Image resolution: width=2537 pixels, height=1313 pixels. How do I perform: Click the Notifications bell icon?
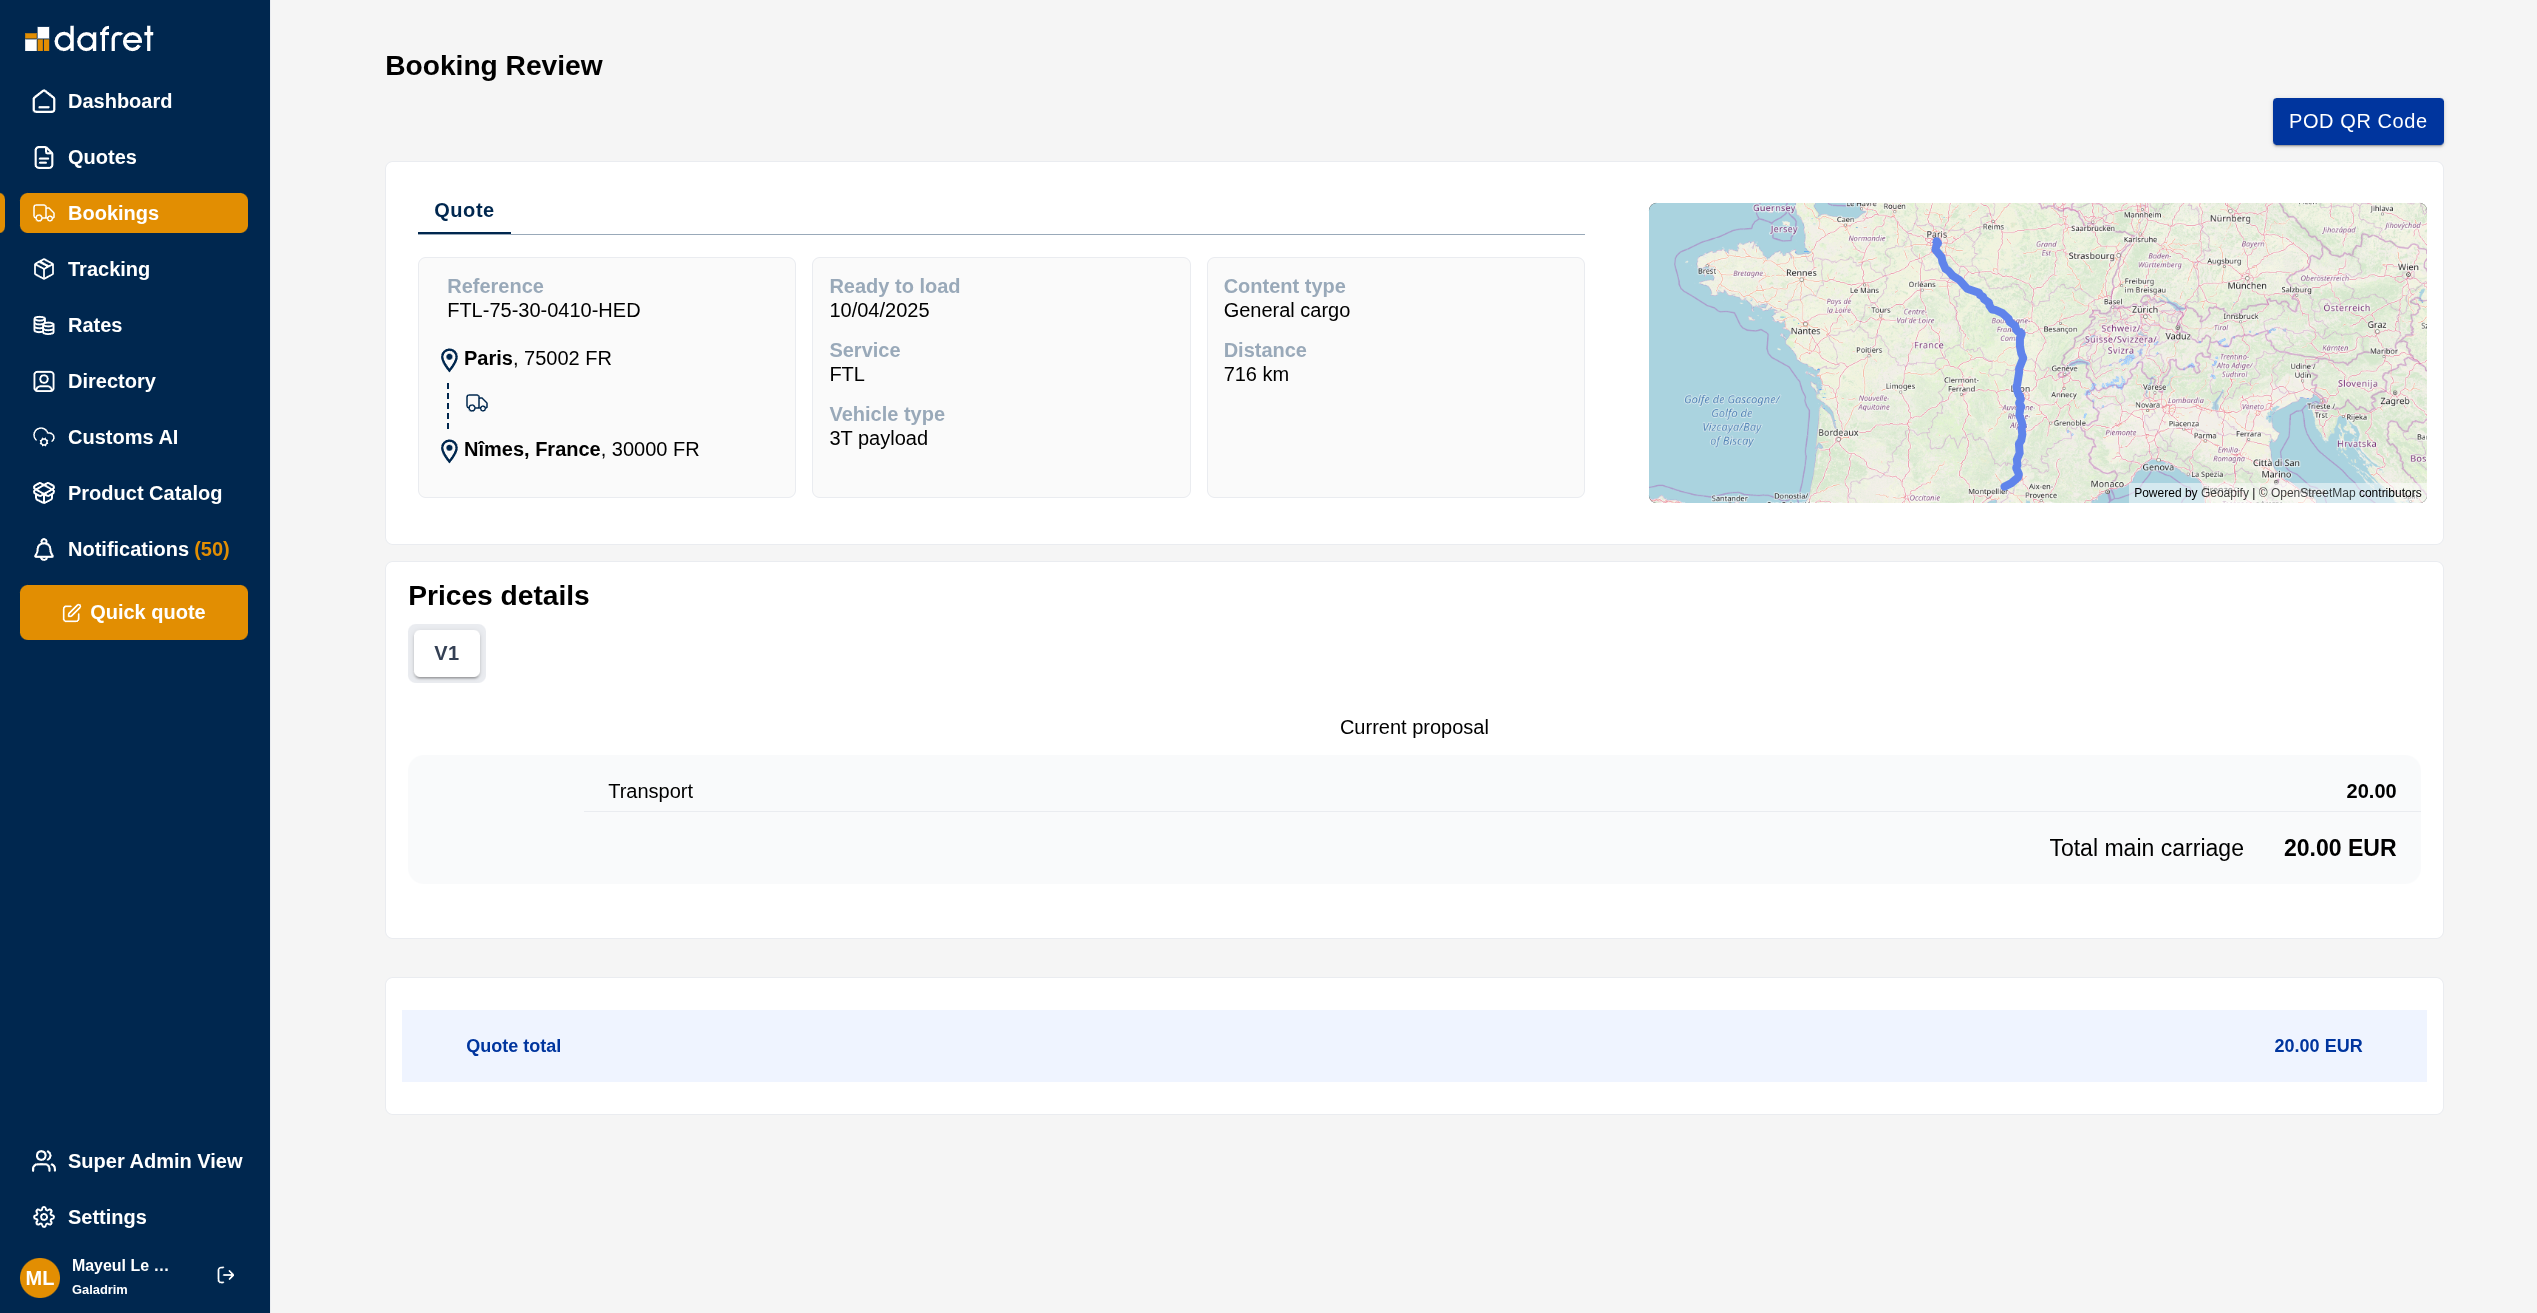point(44,549)
